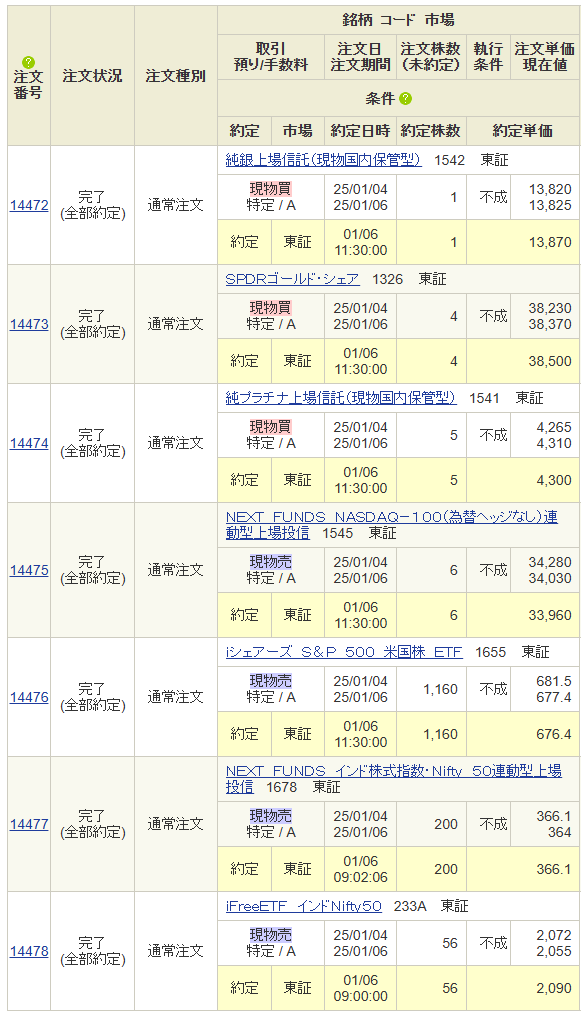Select execution price 4,300
The image size is (581, 1012).
[554, 480]
